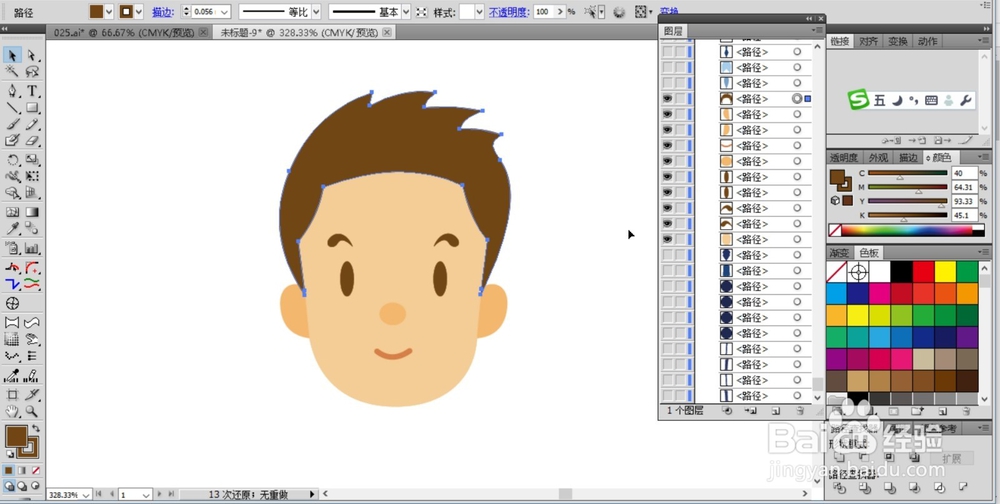Set no fill using the None swatch in toolbox

point(36,470)
